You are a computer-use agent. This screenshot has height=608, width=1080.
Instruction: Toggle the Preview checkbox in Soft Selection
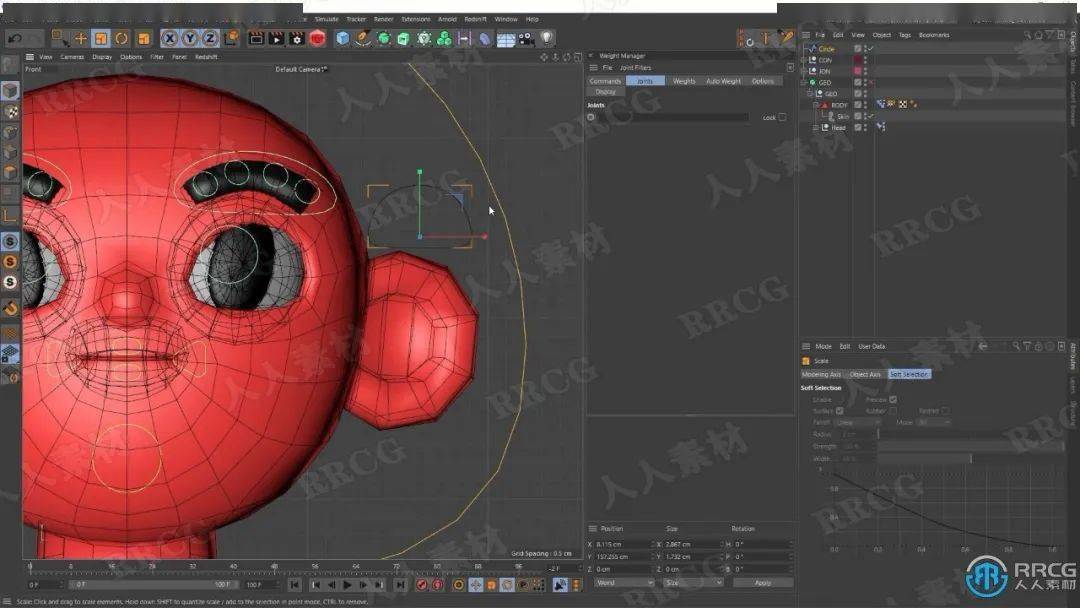click(893, 399)
